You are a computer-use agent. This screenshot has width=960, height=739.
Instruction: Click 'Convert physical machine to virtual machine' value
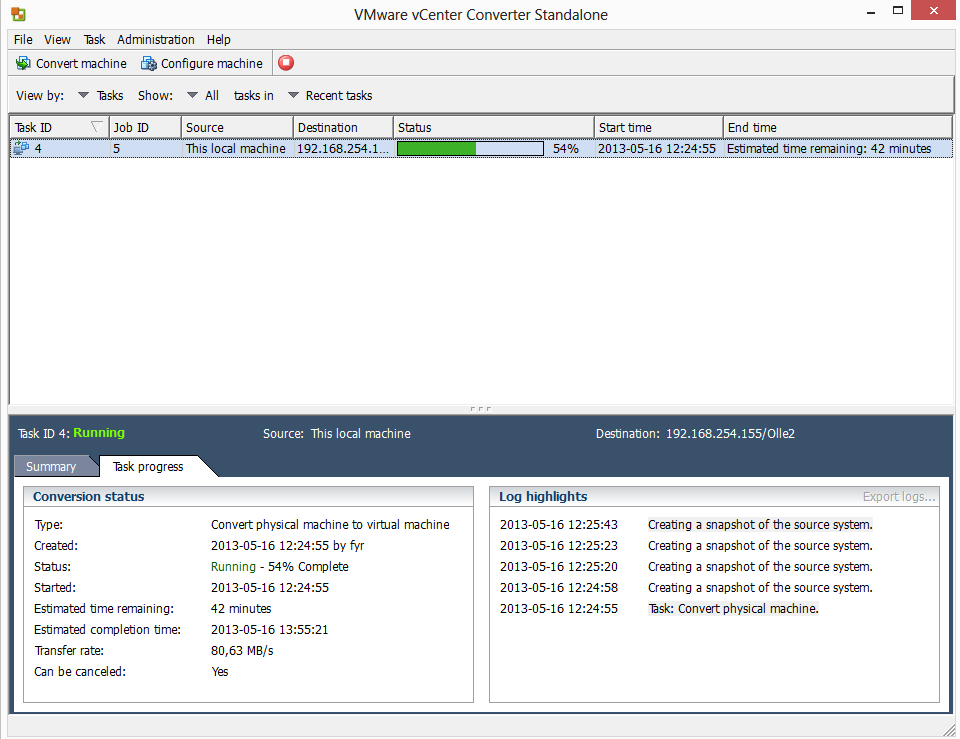pyautogui.click(x=331, y=525)
